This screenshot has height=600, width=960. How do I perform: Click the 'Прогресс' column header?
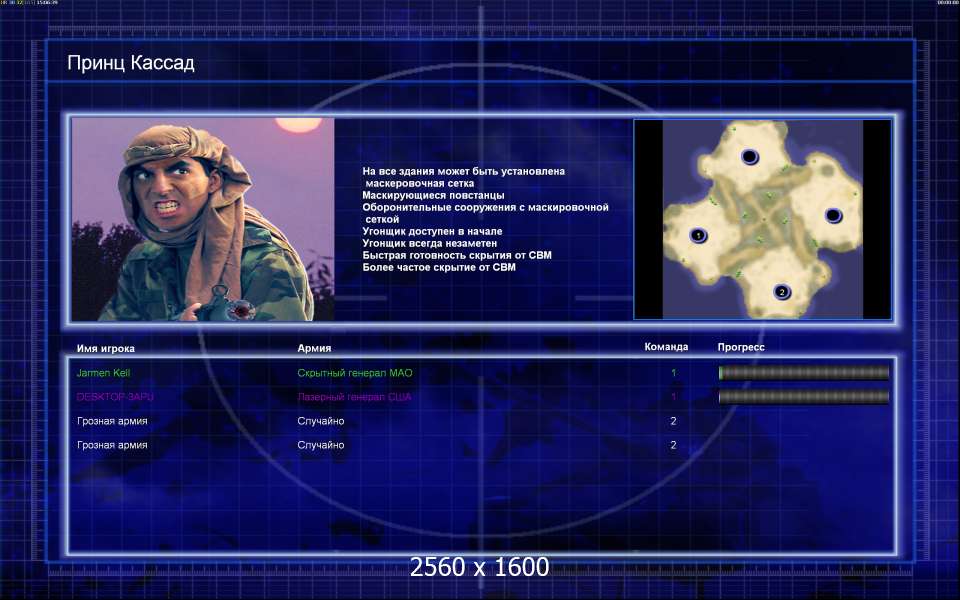[741, 347]
